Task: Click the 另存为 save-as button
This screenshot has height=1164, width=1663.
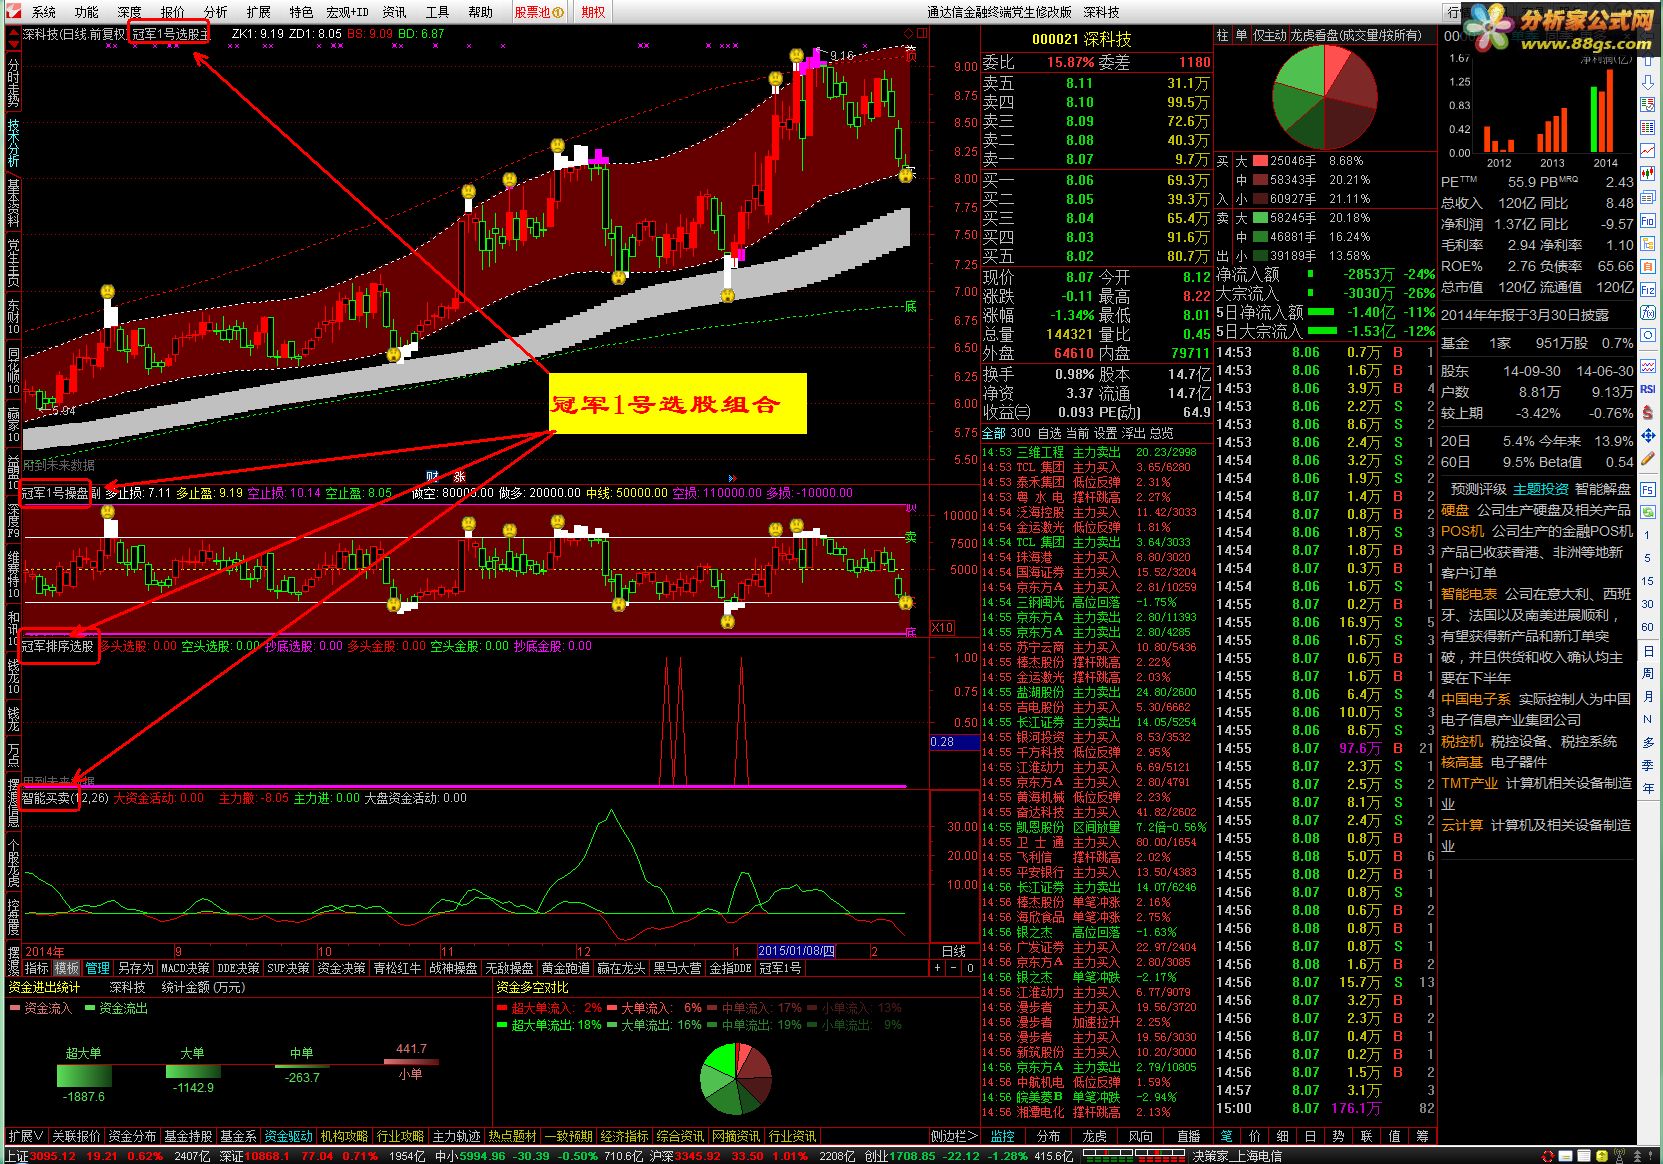Action: click(135, 968)
